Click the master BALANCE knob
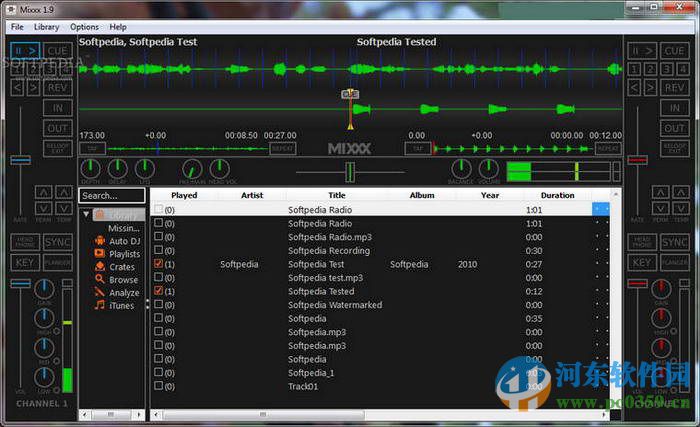 click(x=461, y=169)
